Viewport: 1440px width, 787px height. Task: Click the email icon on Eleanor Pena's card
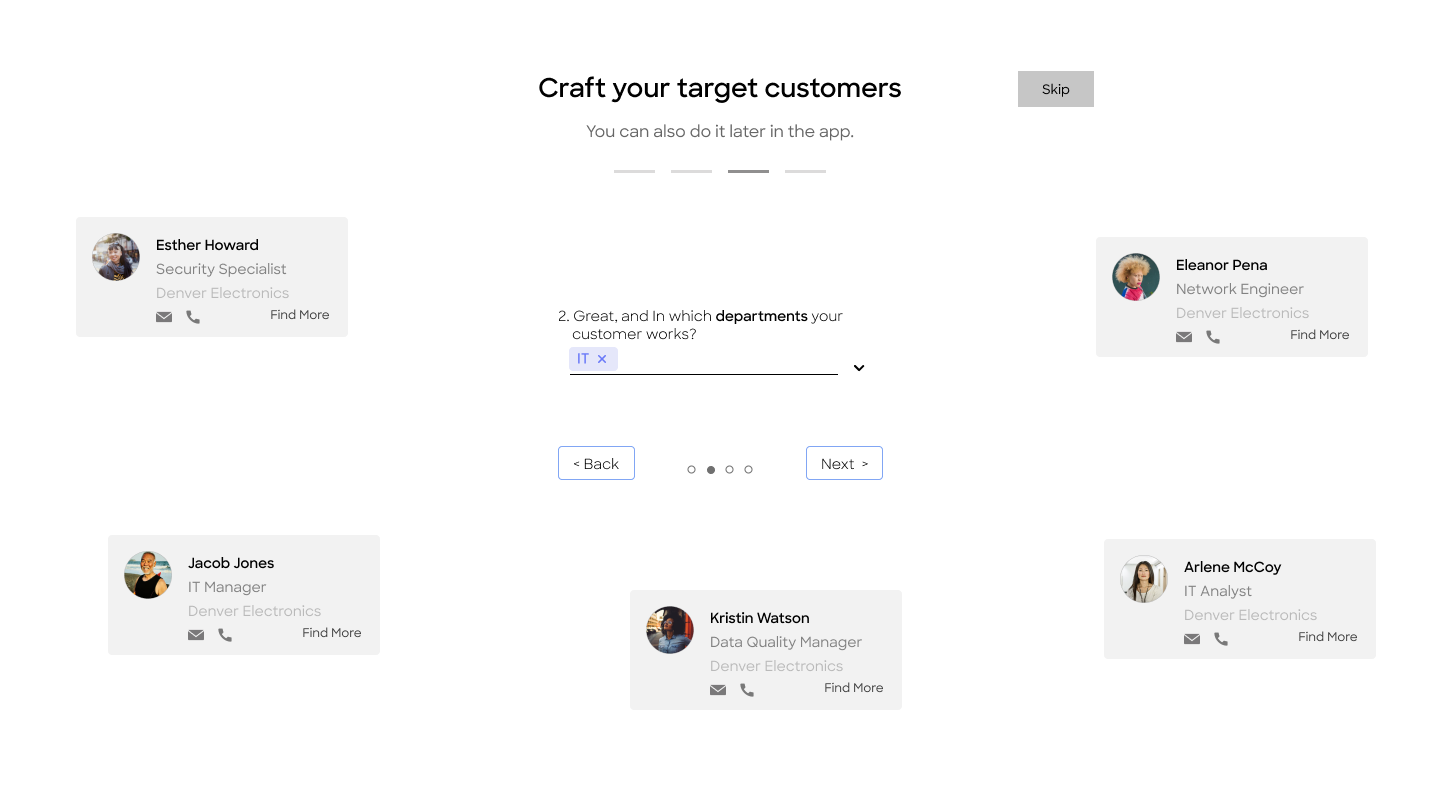click(1184, 337)
